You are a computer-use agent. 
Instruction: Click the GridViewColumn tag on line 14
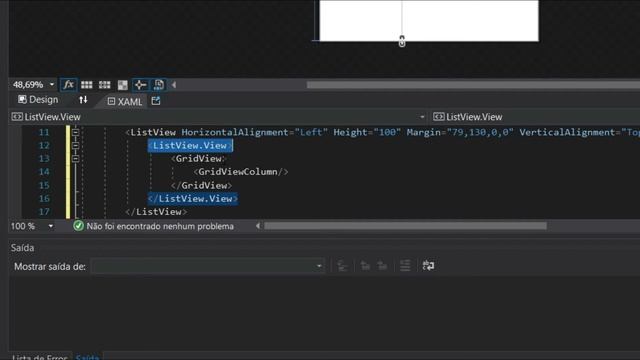click(x=241, y=172)
